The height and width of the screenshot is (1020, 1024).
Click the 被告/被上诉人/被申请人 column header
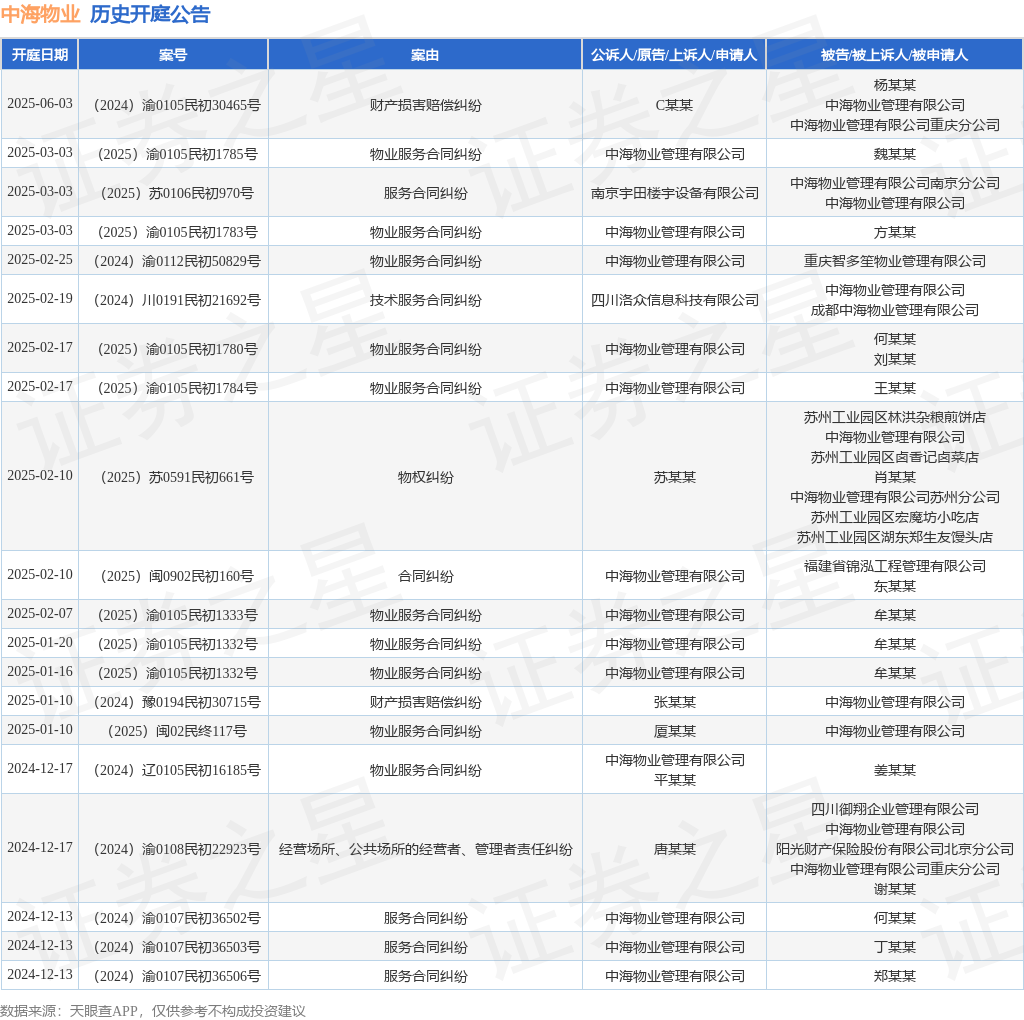pos(895,55)
